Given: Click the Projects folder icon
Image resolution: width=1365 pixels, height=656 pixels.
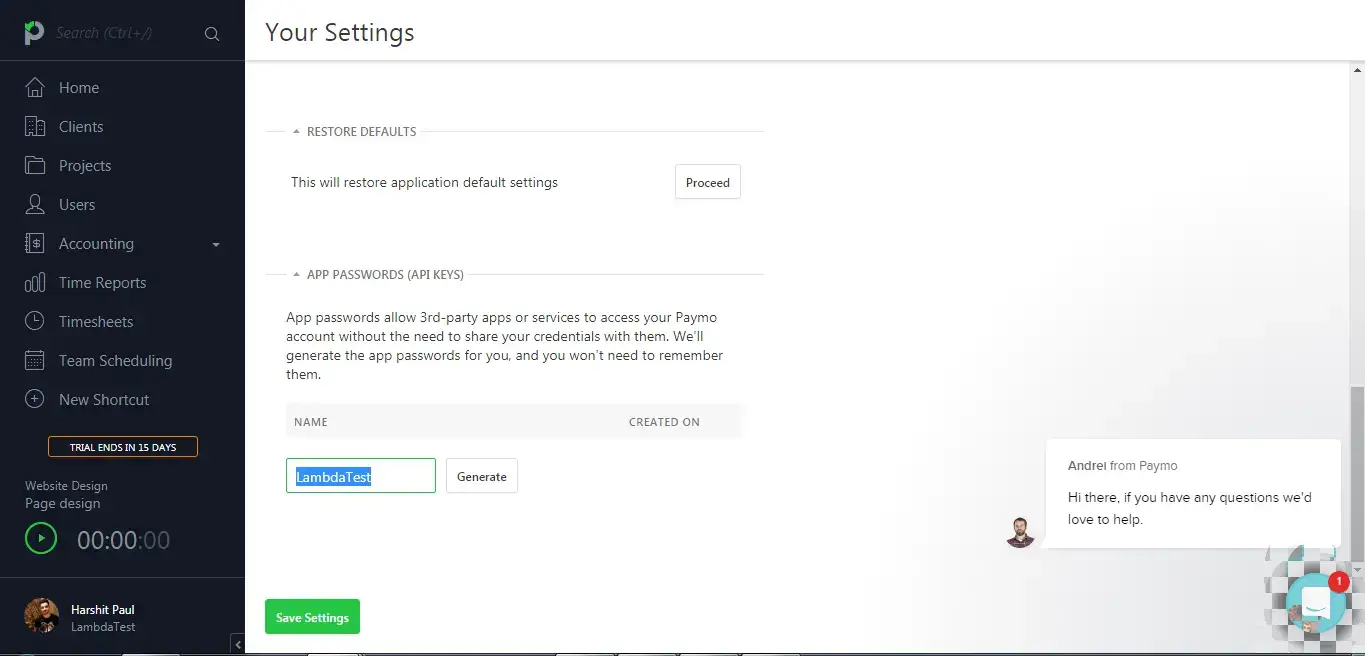Looking at the screenshot, I should click(x=33, y=165).
